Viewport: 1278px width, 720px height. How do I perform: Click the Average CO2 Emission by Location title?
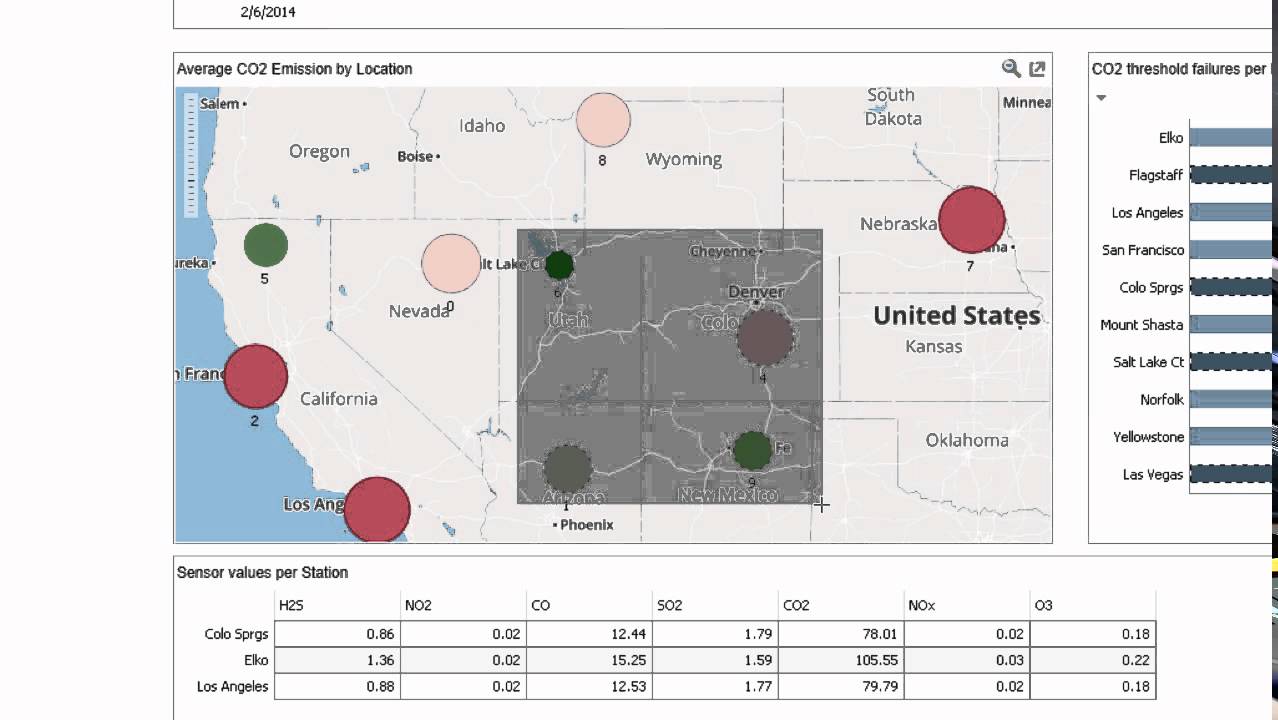pyautogui.click(x=295, y=69)
